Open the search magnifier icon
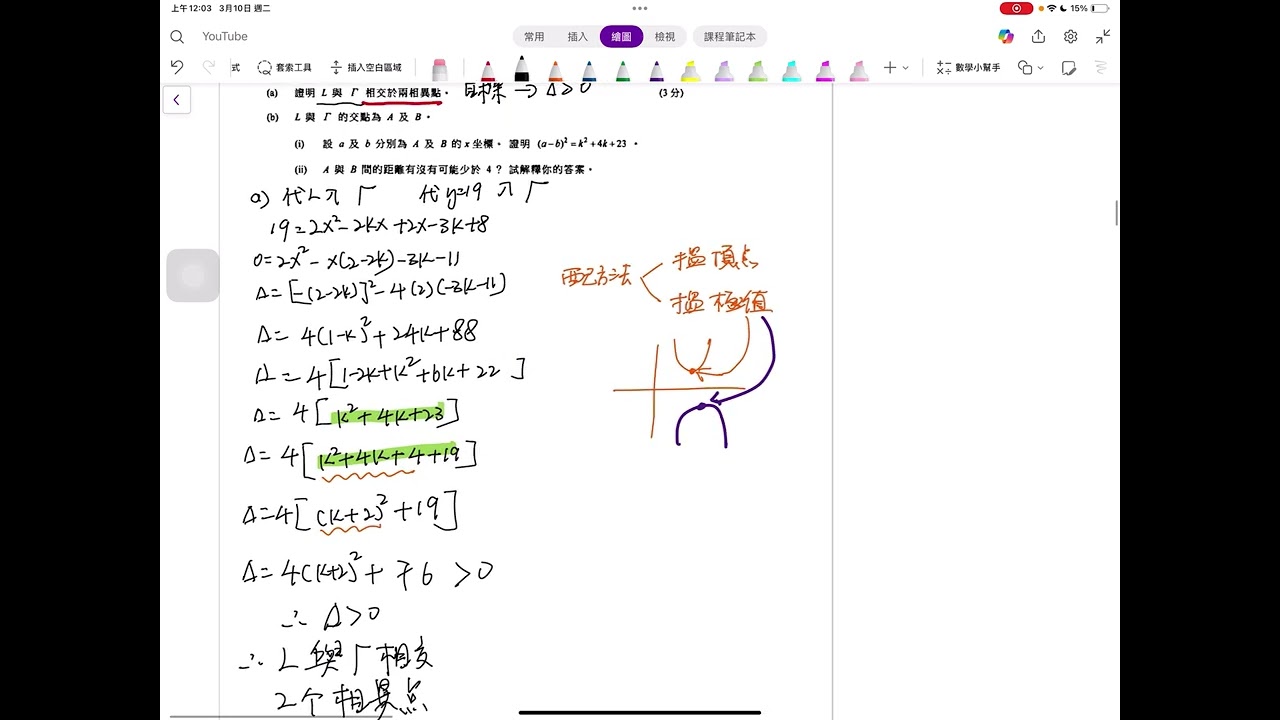The width and height of the screenshot is (1280, 720). [x=177, y=37]
